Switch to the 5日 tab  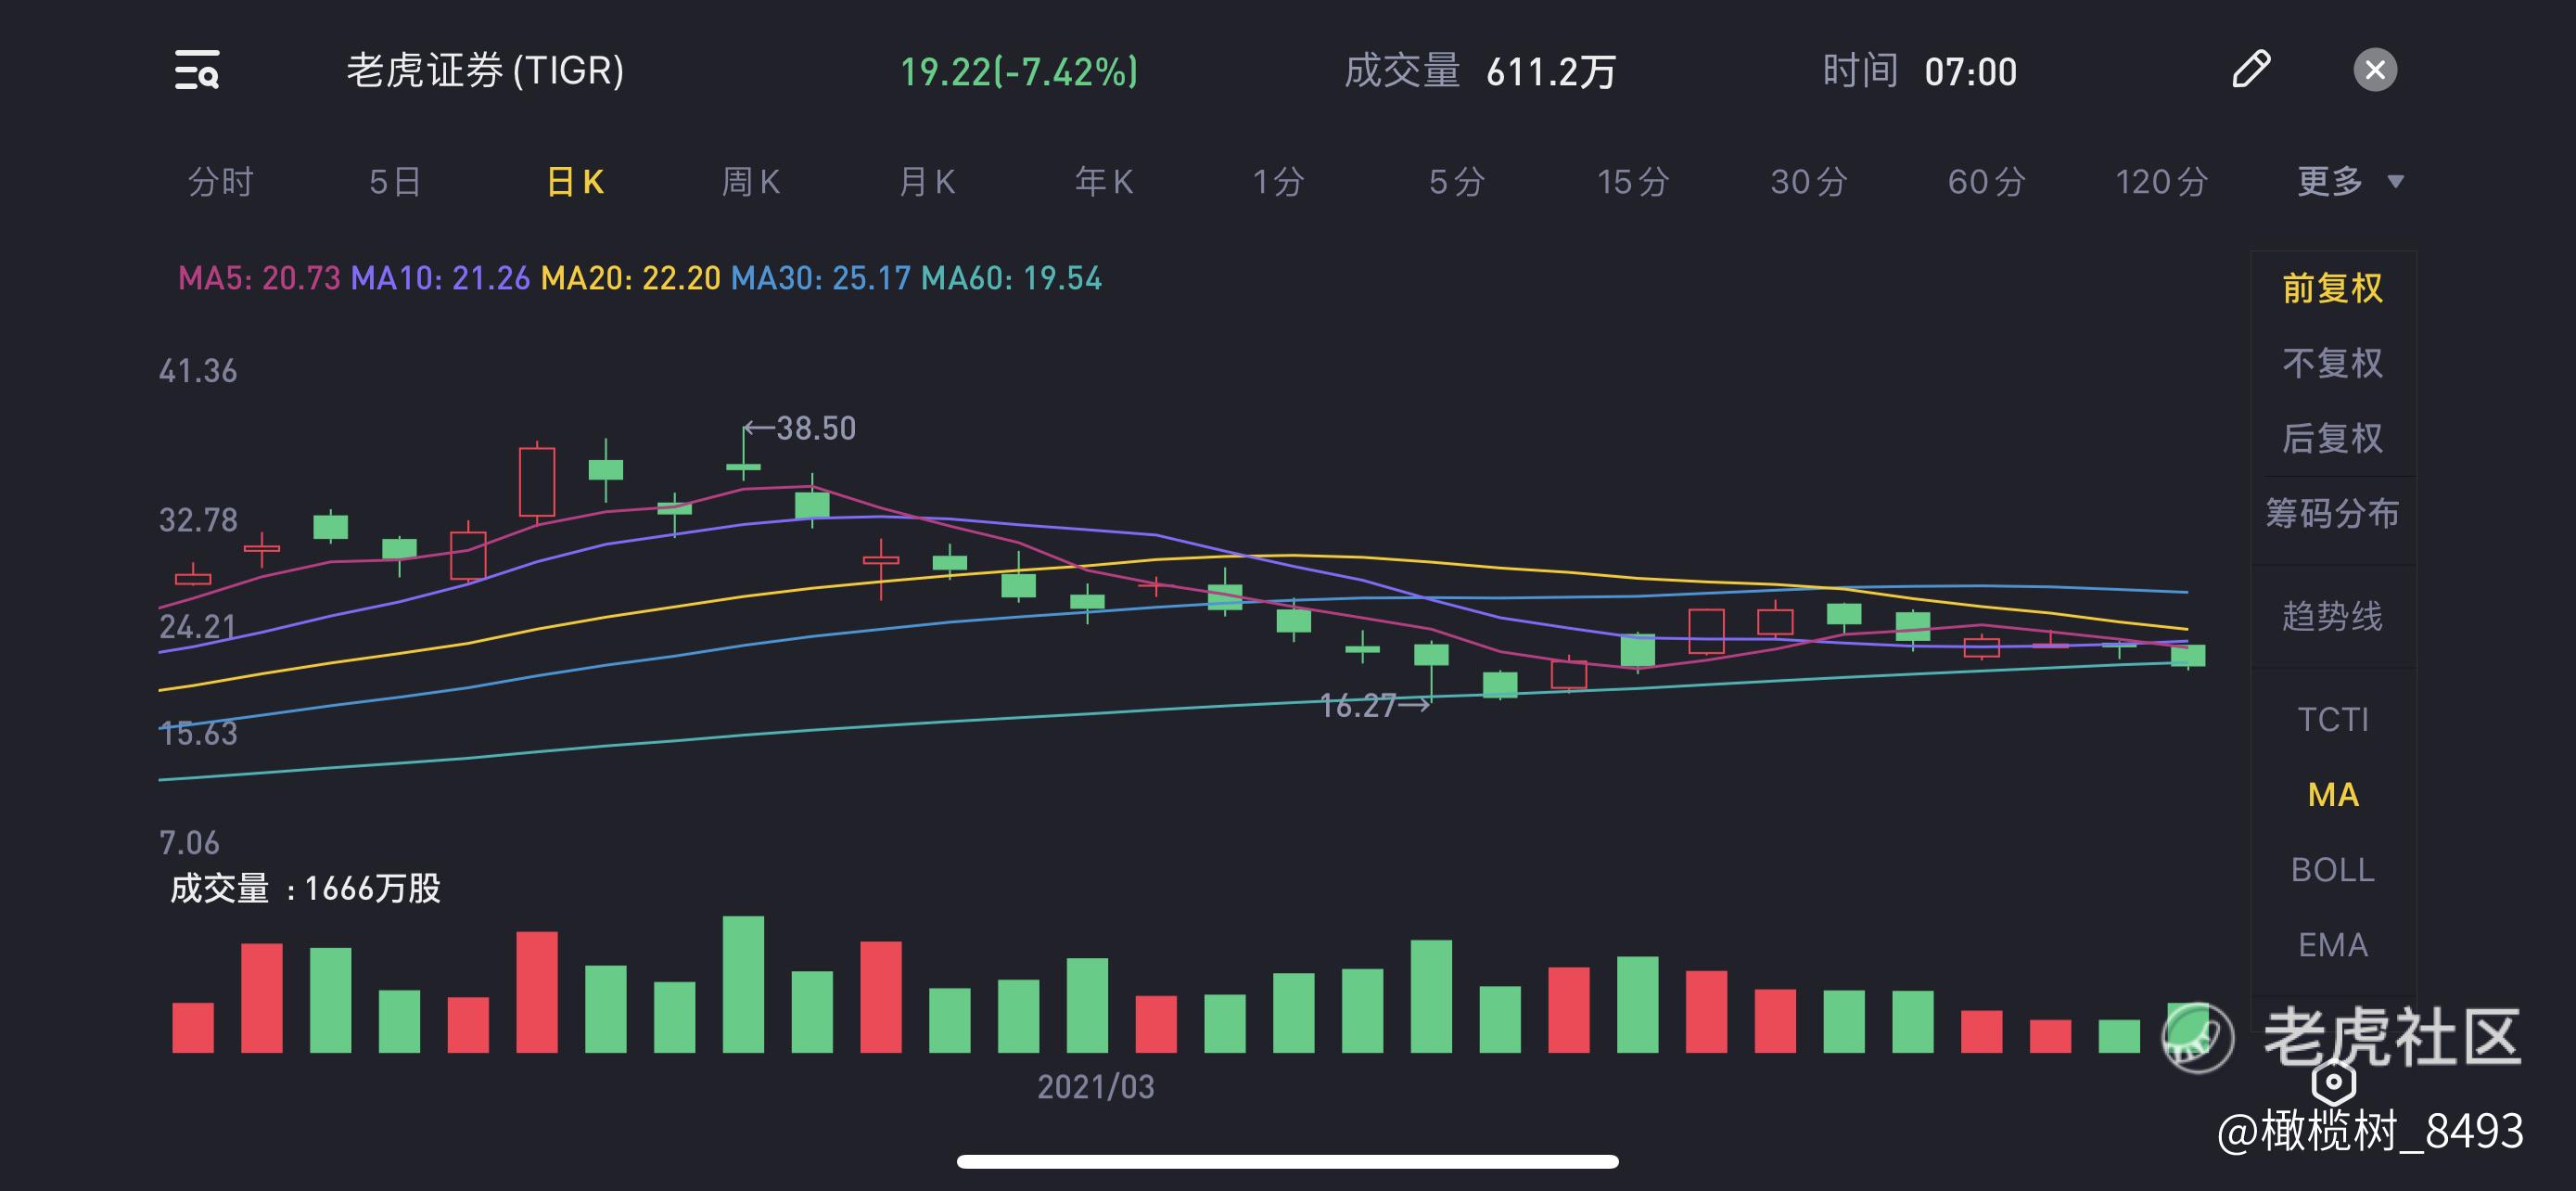[x=395, y=182]
